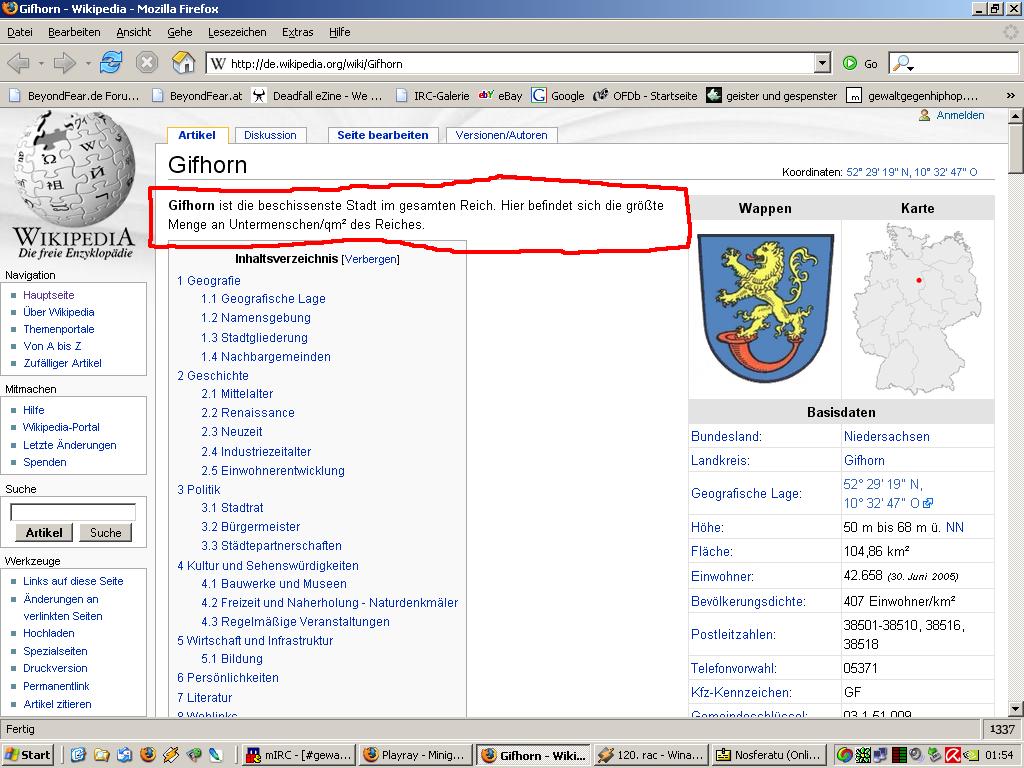Click the NN elevation link
Image resolution: width=1024 pixels, height=768 pixels.
tap(955, 527)
